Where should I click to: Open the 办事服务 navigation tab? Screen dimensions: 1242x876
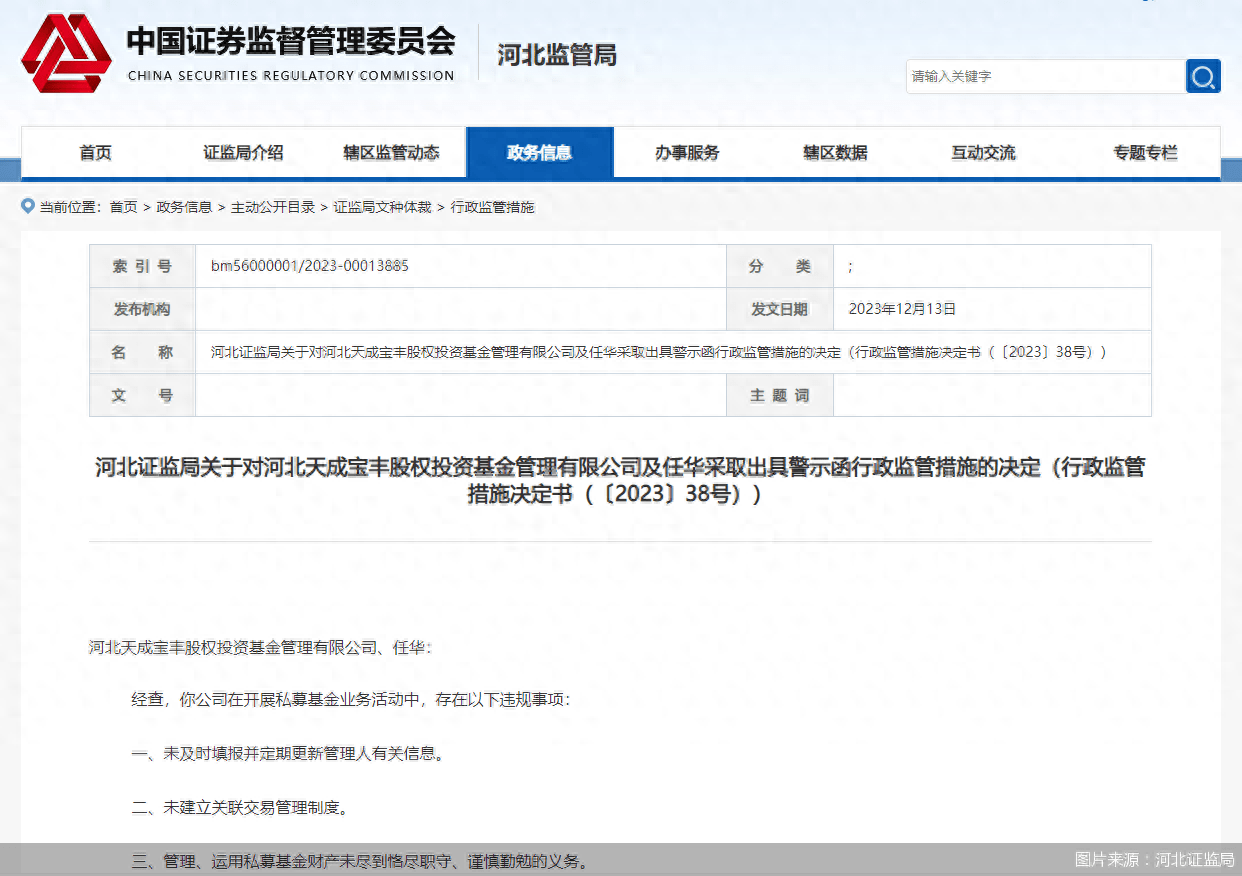click(x=688, y=153)
